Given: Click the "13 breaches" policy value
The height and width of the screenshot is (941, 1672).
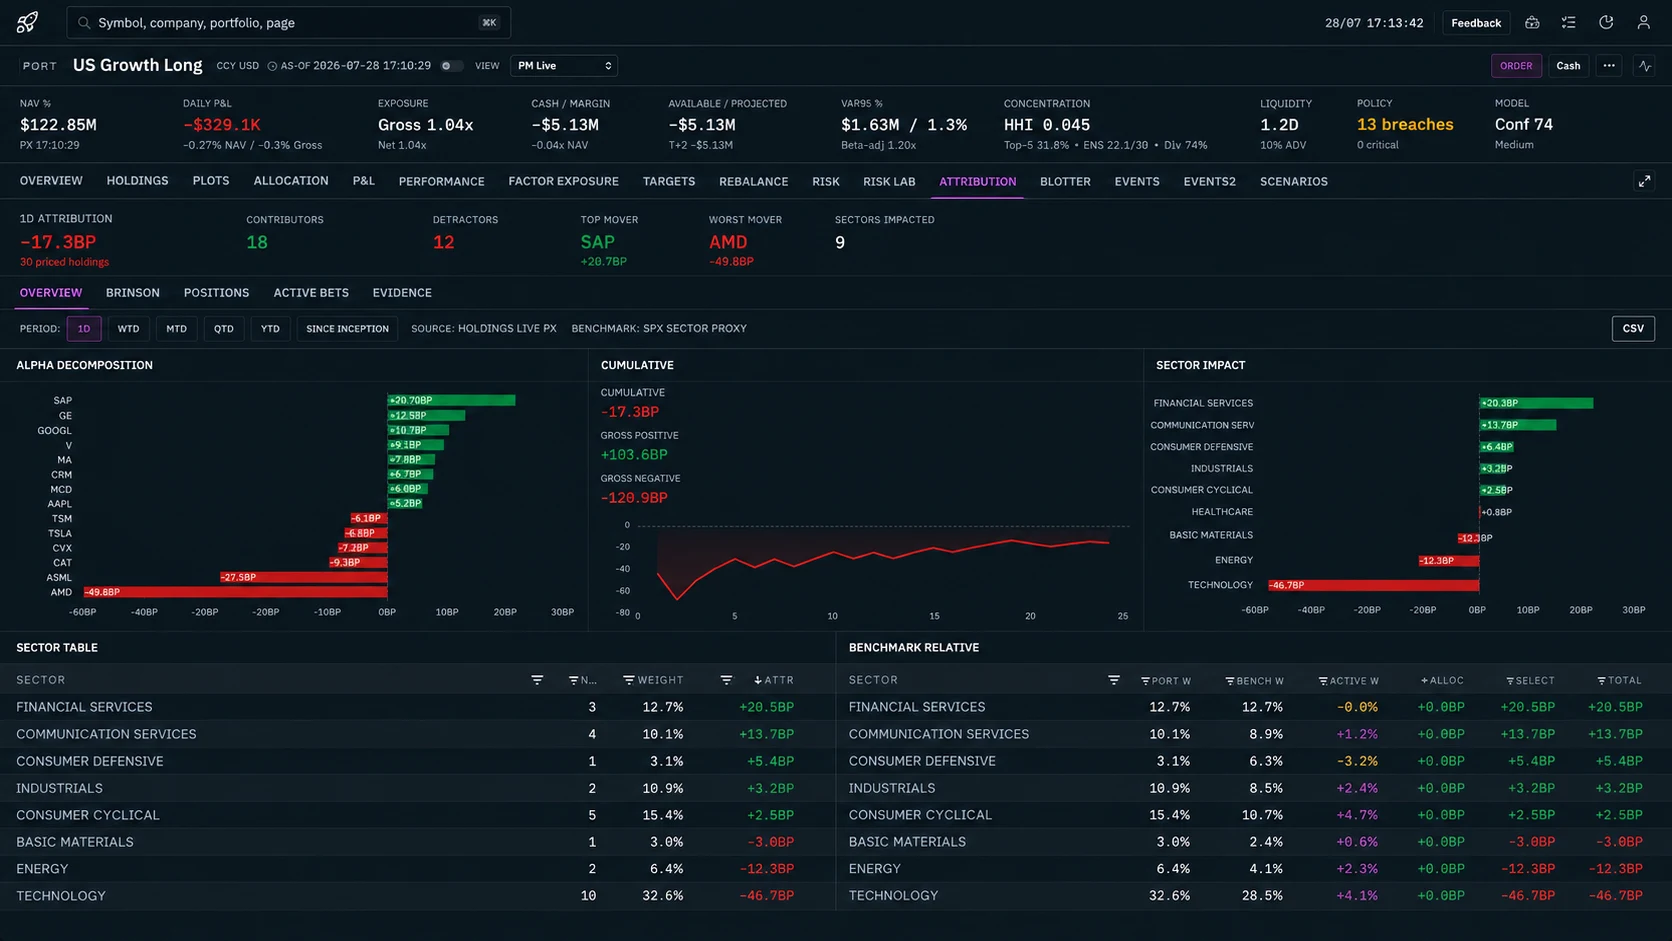Looking at the screenshot, I should tap(1405, 125).
